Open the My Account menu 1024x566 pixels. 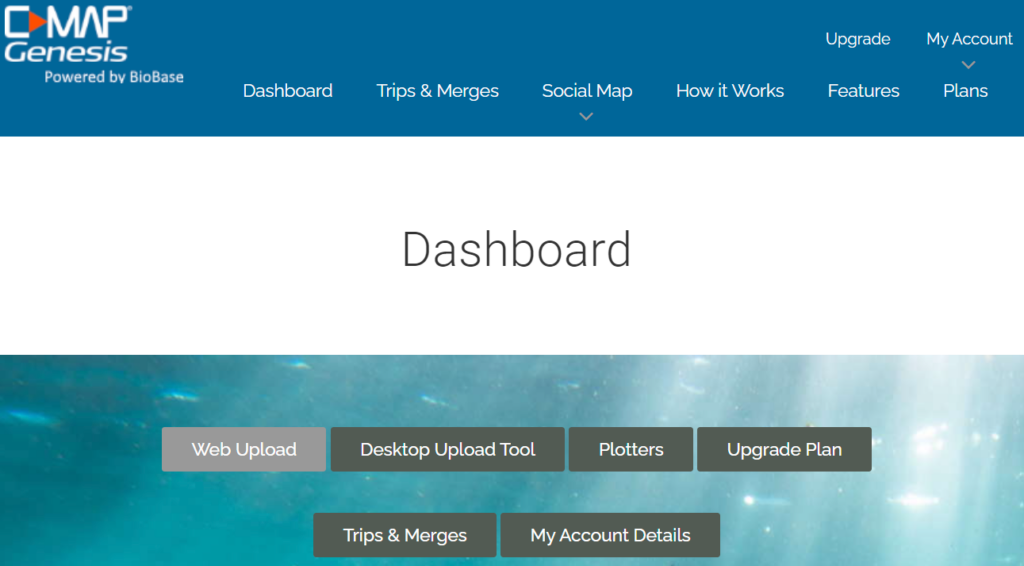click(x=969, y=39)
